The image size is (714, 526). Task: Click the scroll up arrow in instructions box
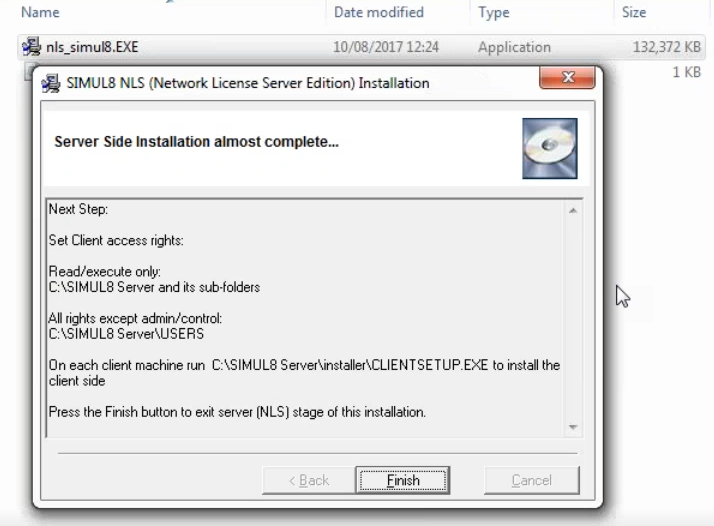(573, 211)
